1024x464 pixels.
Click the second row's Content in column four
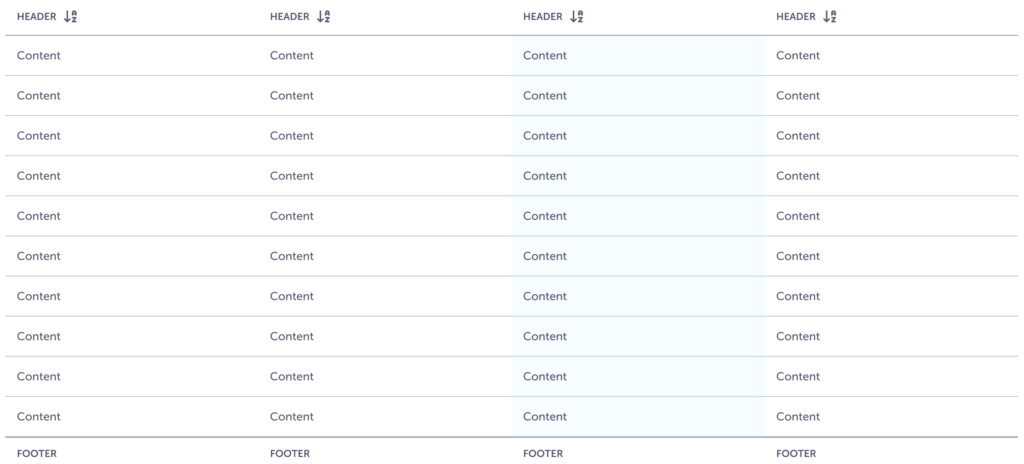tap(797, 96)
